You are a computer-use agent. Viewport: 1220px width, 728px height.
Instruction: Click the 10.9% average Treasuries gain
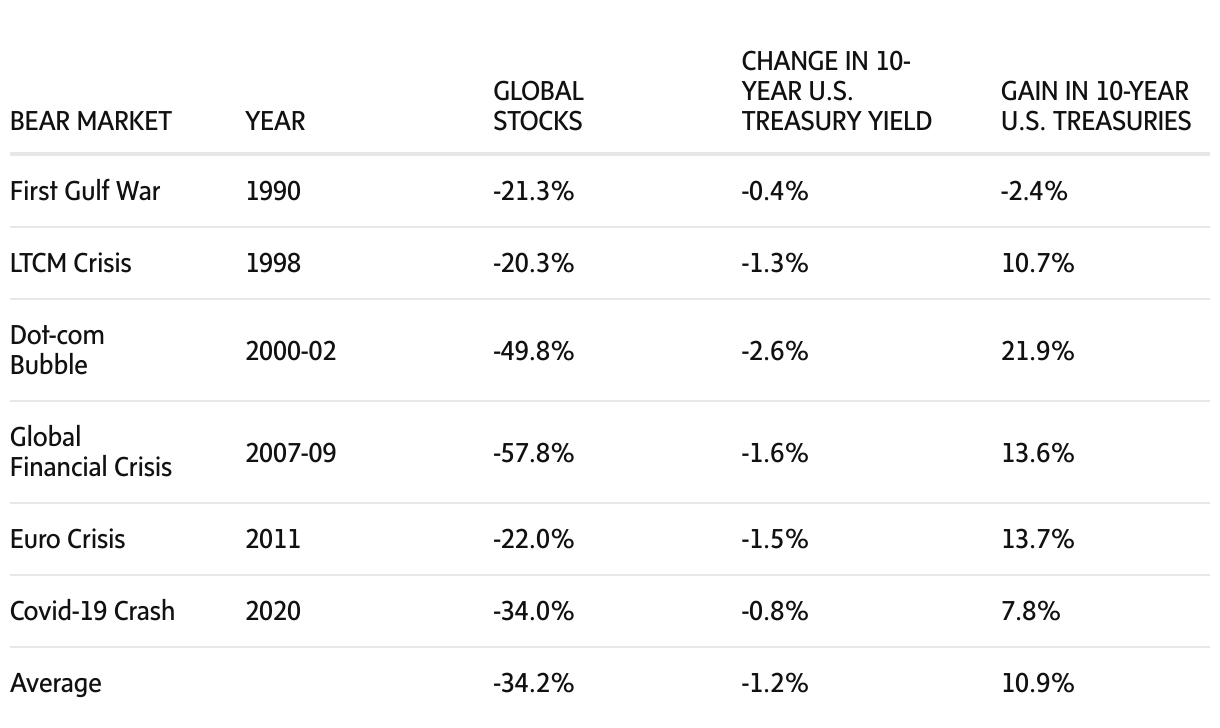click(1037, 683)
